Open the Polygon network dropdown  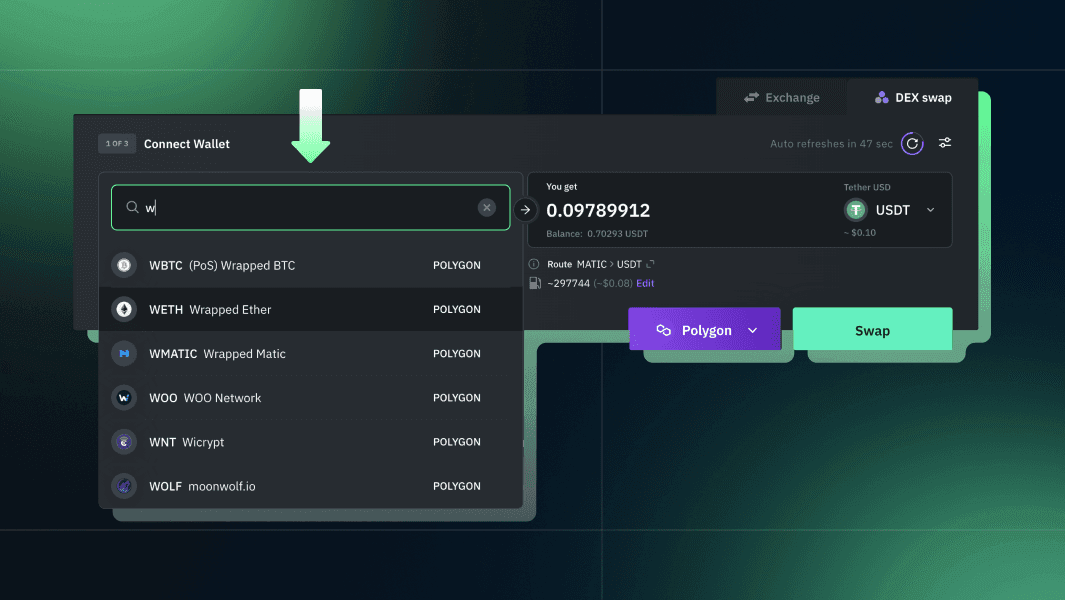(704, 330)
